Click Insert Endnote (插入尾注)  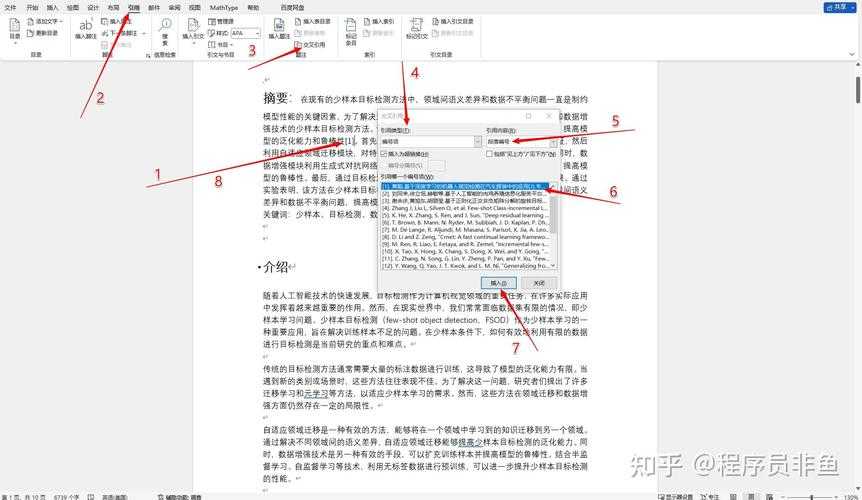click(x=117, y=21)
